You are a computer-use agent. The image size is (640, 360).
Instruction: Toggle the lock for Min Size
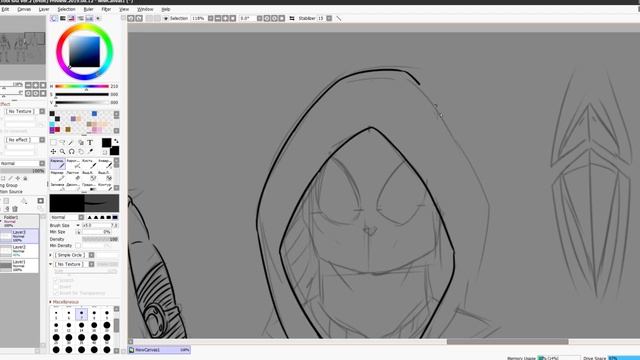tap(78, 232)
